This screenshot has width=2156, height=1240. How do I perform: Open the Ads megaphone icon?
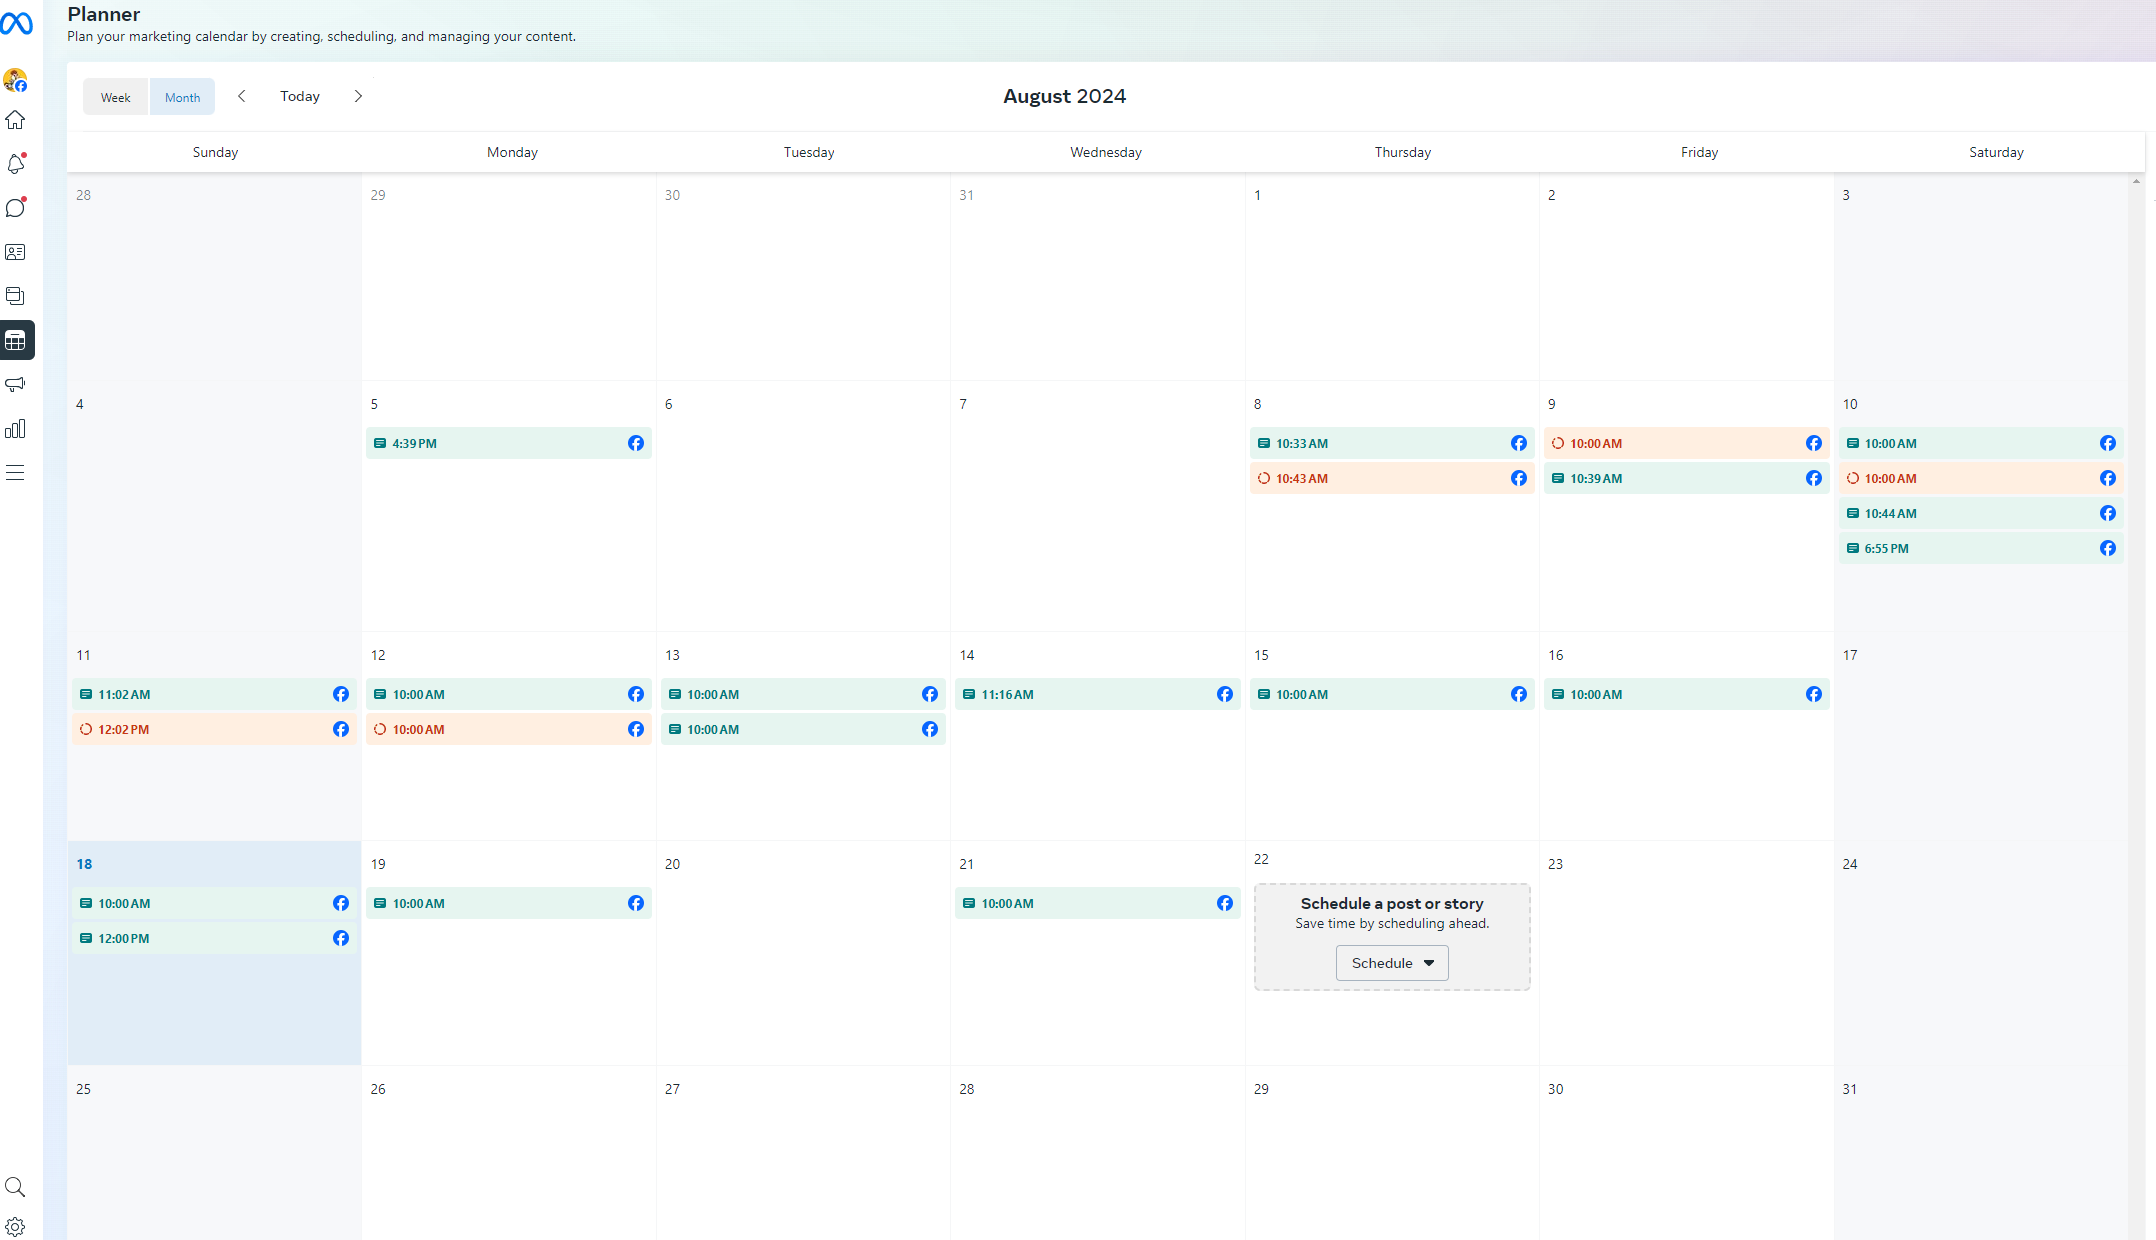point(15,384)
